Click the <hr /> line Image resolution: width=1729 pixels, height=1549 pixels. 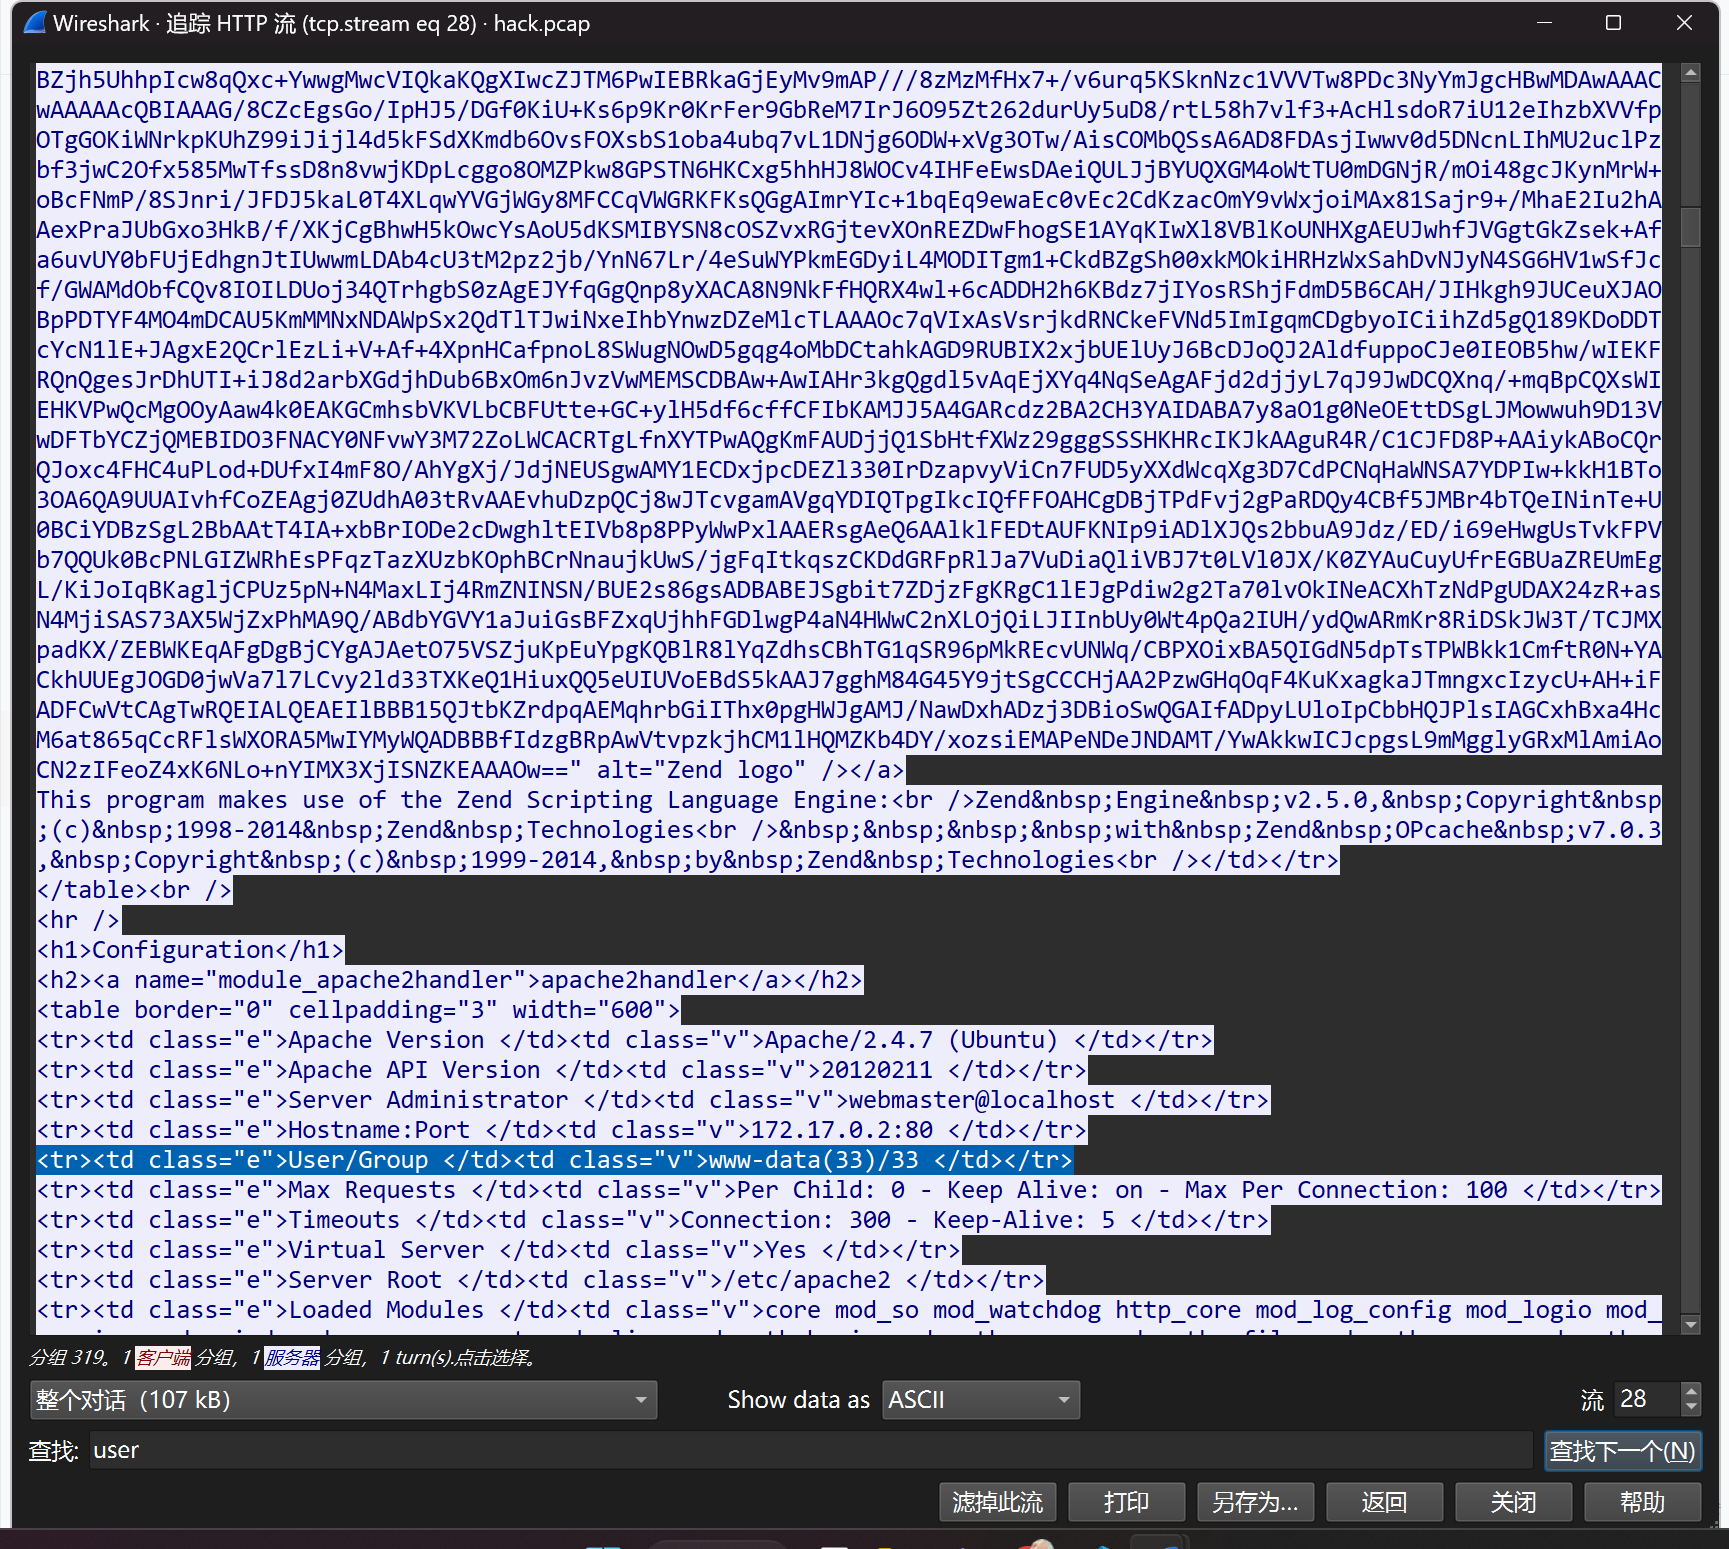(78, 920)
